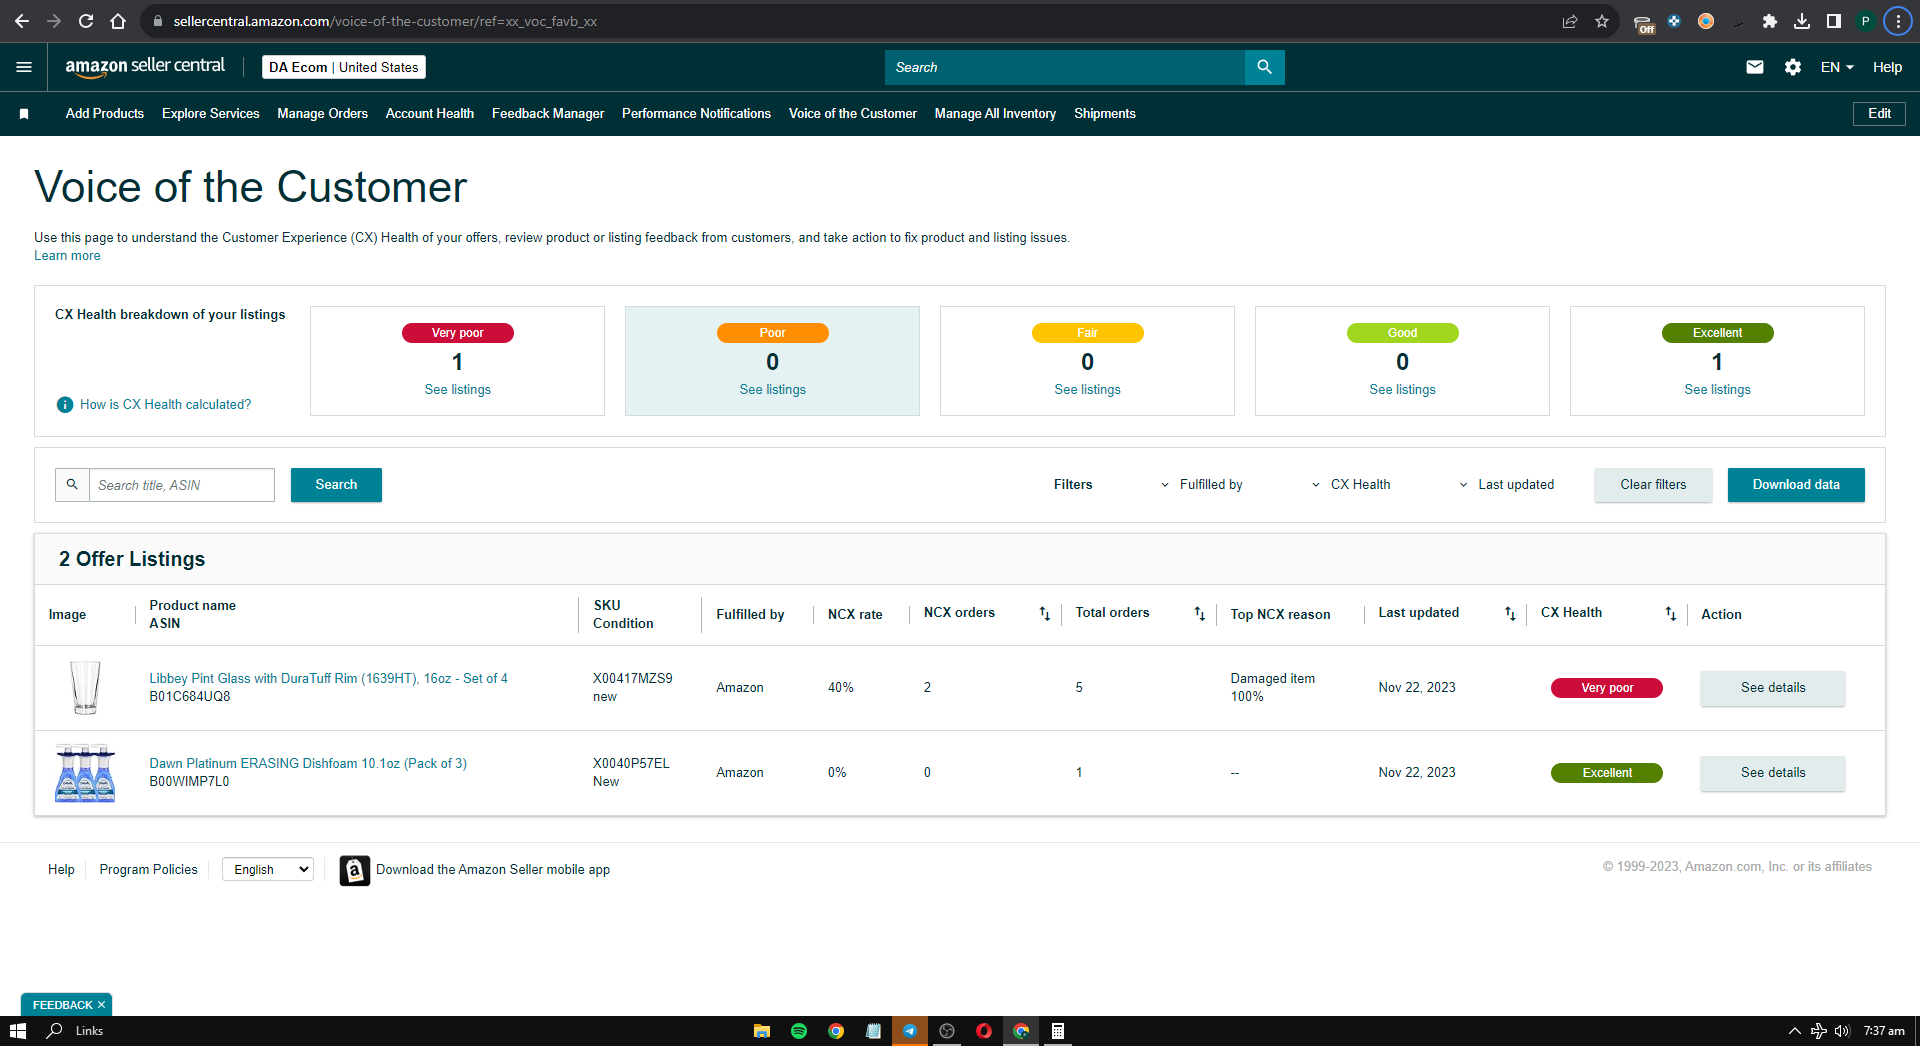
Task: Focus the Search title, ASIN input field
Action: click(x=182, y=485)
